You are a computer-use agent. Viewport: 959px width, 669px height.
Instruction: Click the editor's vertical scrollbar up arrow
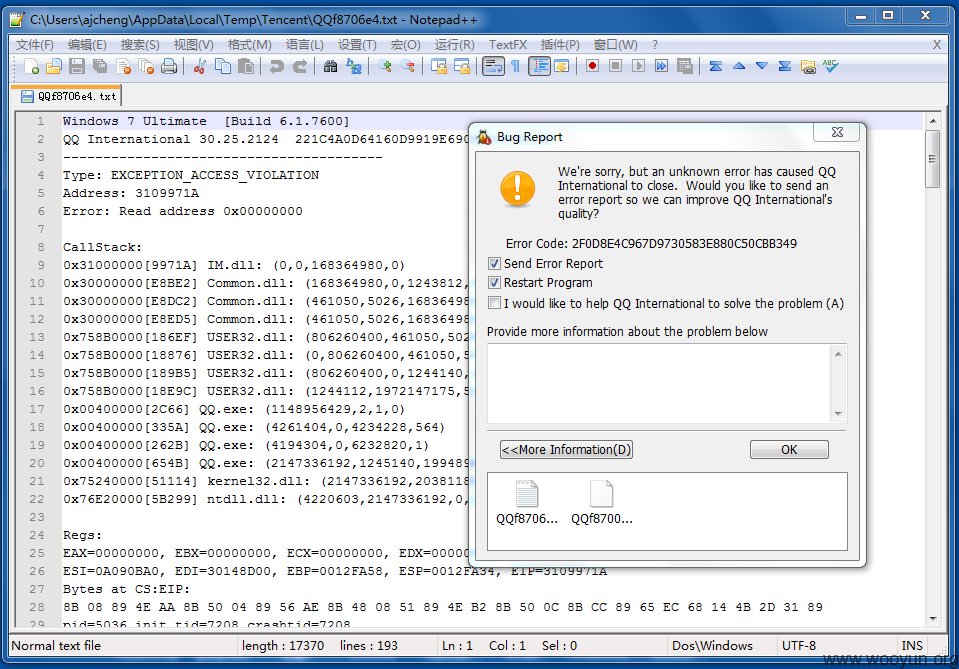pyautogui.click(x=933, y=121)
